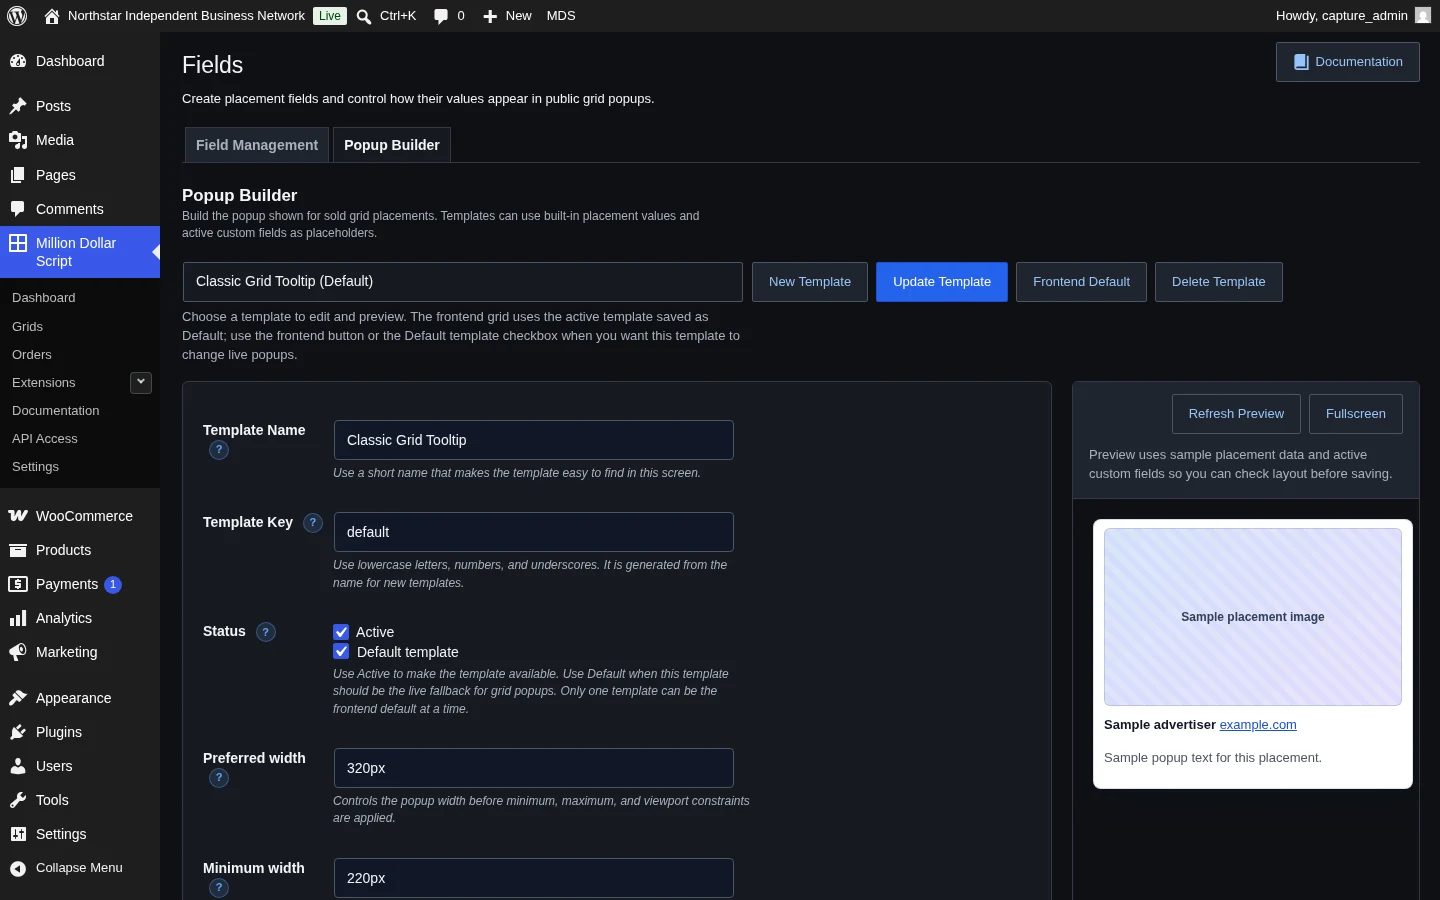Viewport: 1440px width, 900px height.
Task: Click the Refresh Preview button
Action: (1236, 414)
